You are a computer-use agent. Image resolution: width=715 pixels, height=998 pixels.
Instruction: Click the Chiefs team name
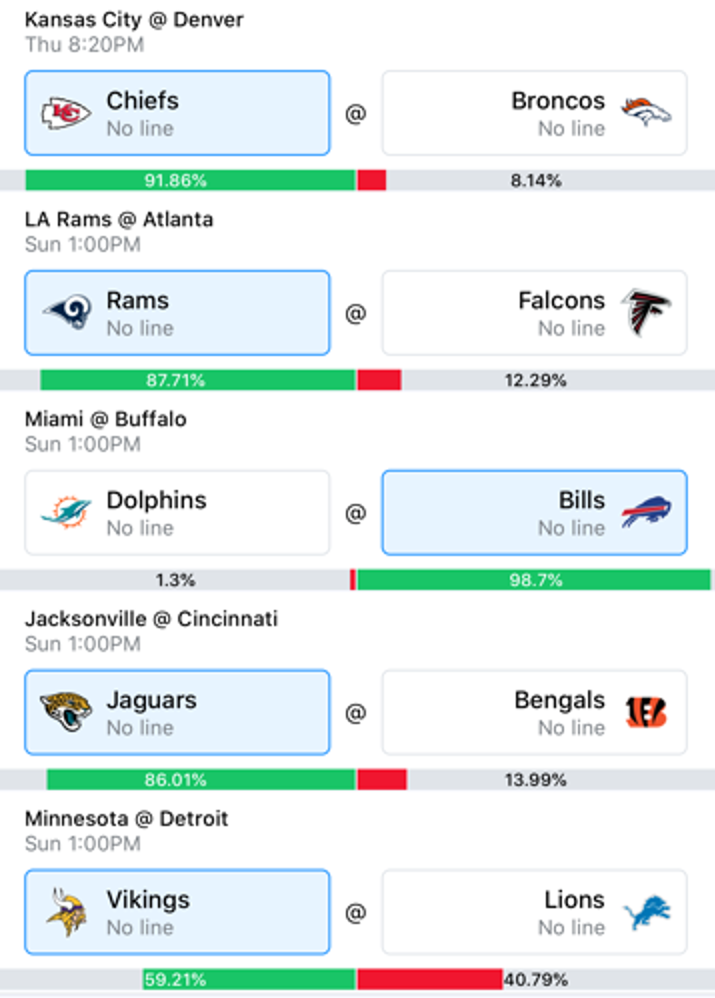(143, 101)
